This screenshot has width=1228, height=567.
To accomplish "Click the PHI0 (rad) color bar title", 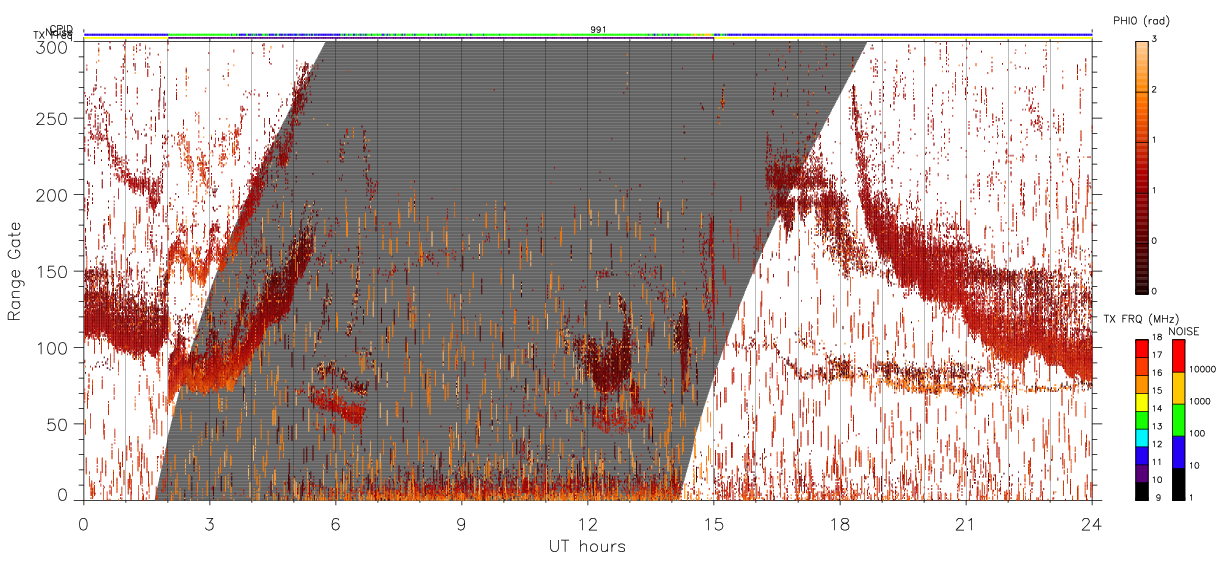I will click(x=1141, y=21).
